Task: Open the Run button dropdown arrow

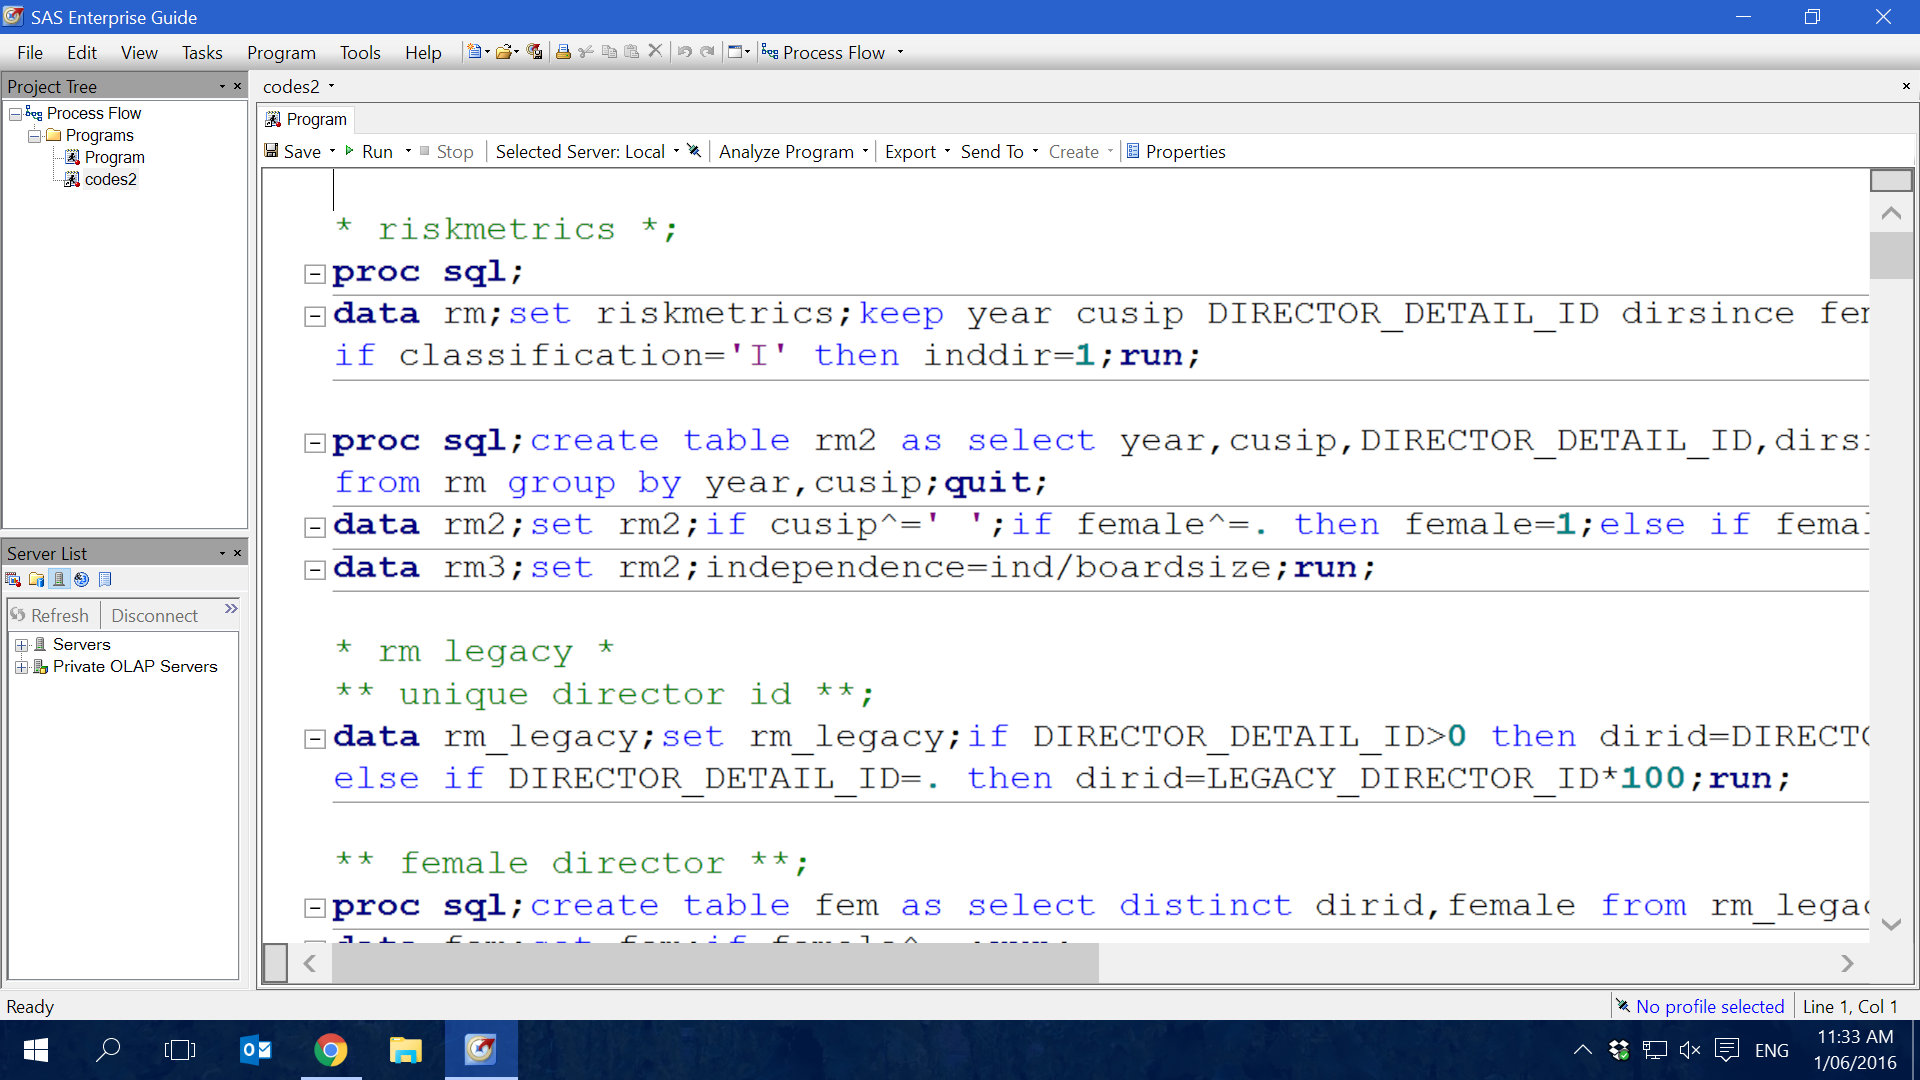Action: tap(408, 152)
